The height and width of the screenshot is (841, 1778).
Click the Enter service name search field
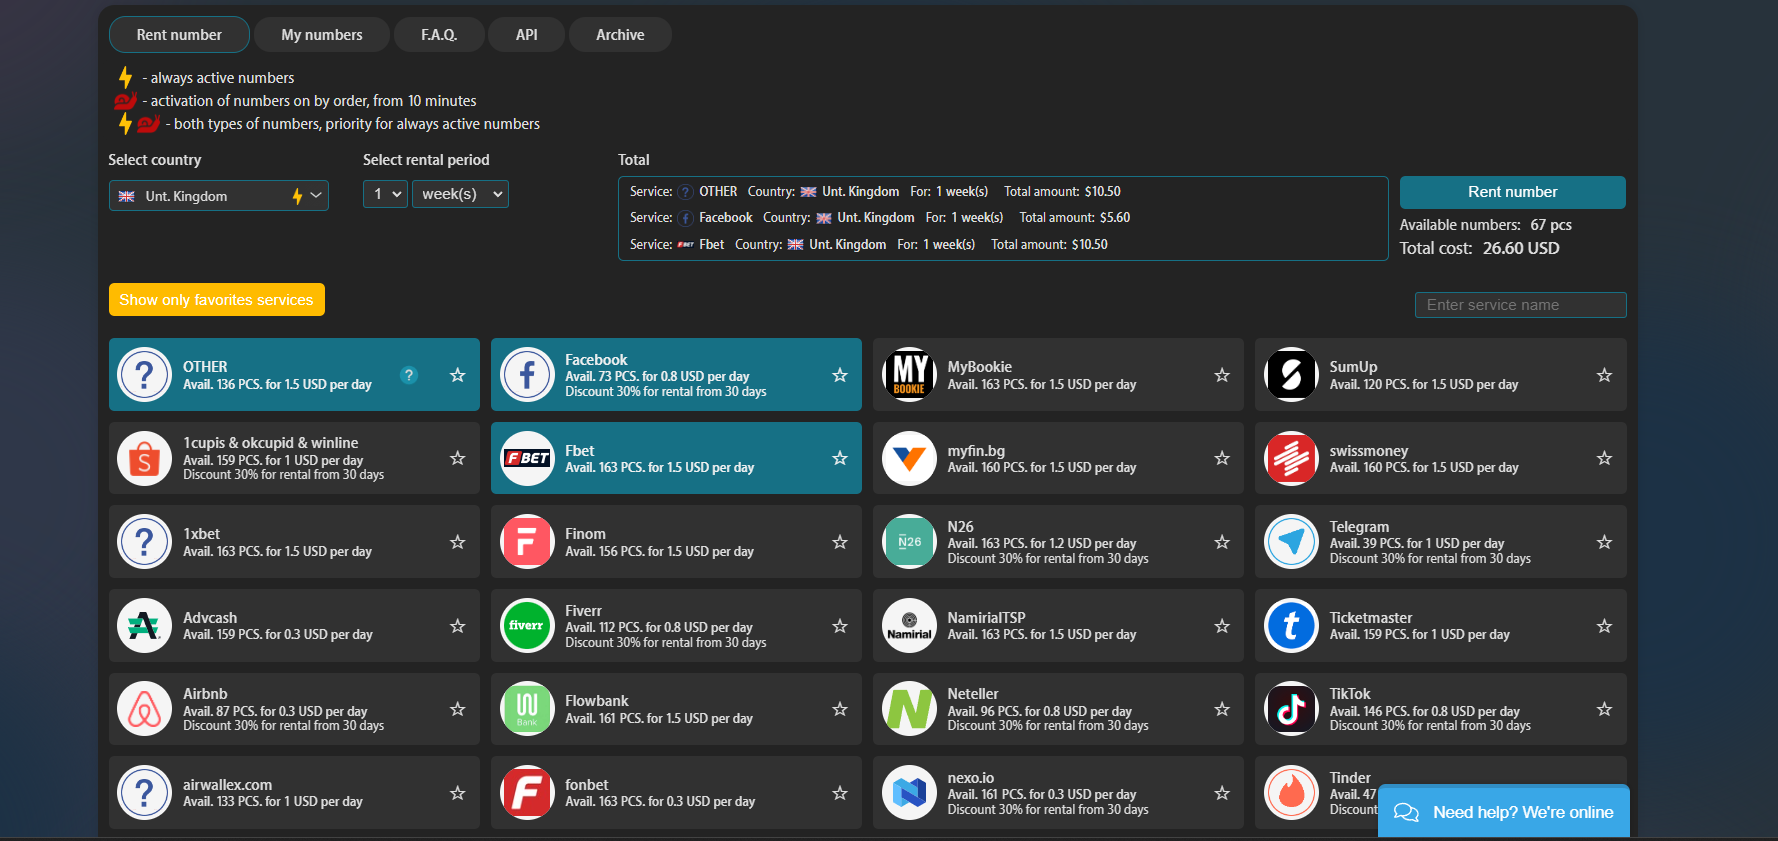click(1521, 305)
